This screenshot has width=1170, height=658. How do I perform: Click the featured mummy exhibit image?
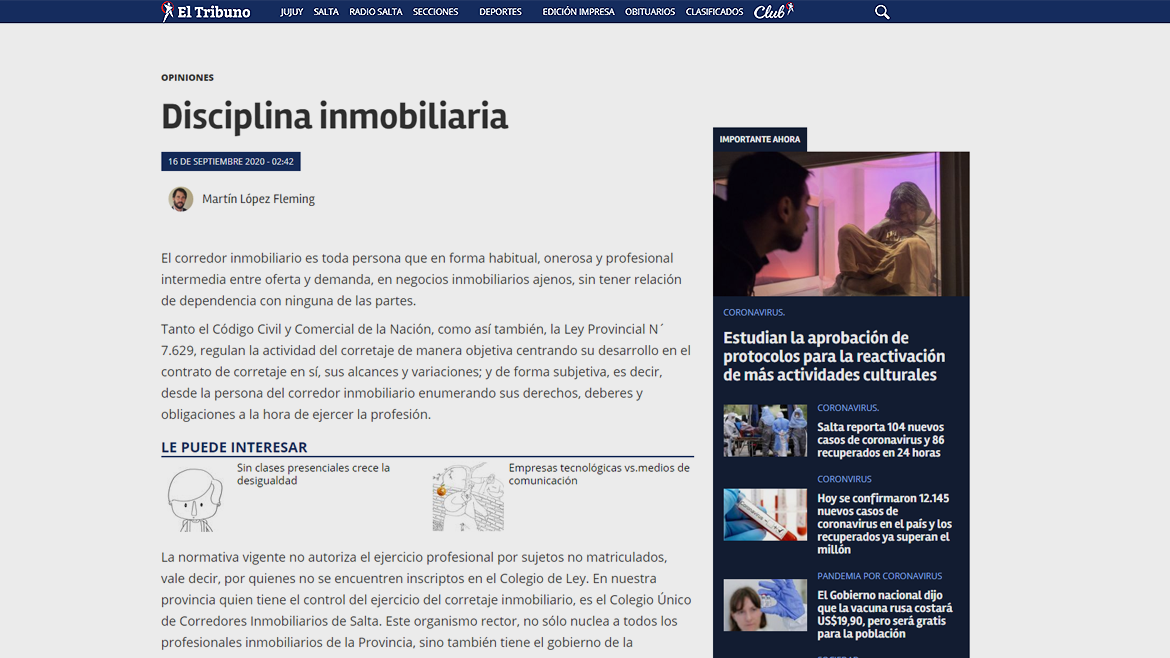pyautogui.click(x=841, y=223)
